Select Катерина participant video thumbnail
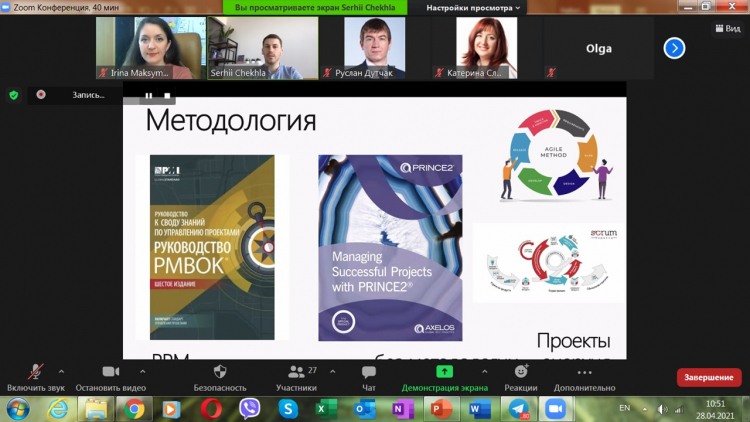The height and width of the screenshot is (422, 750). [487, 48]
